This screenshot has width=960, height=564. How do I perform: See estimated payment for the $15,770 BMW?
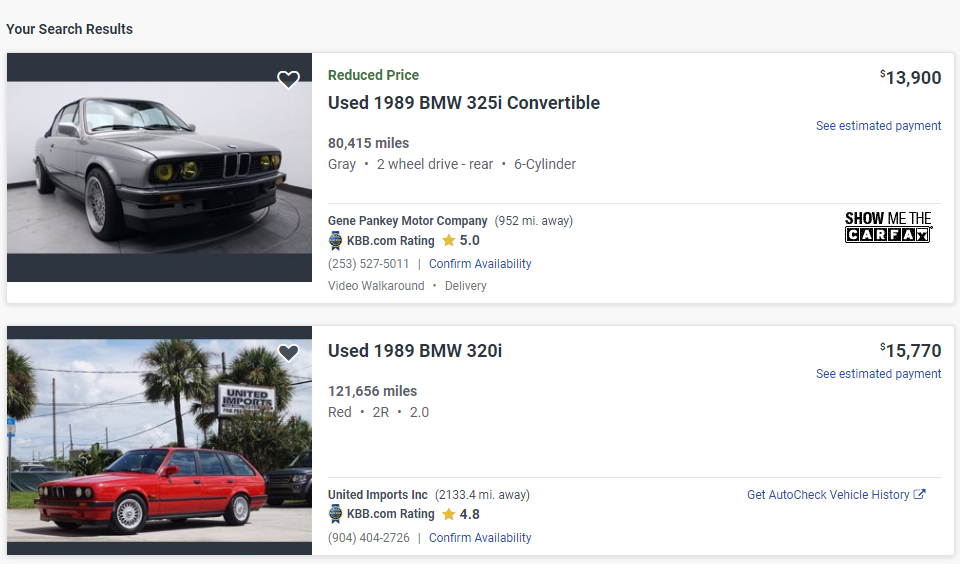[878, 374]
